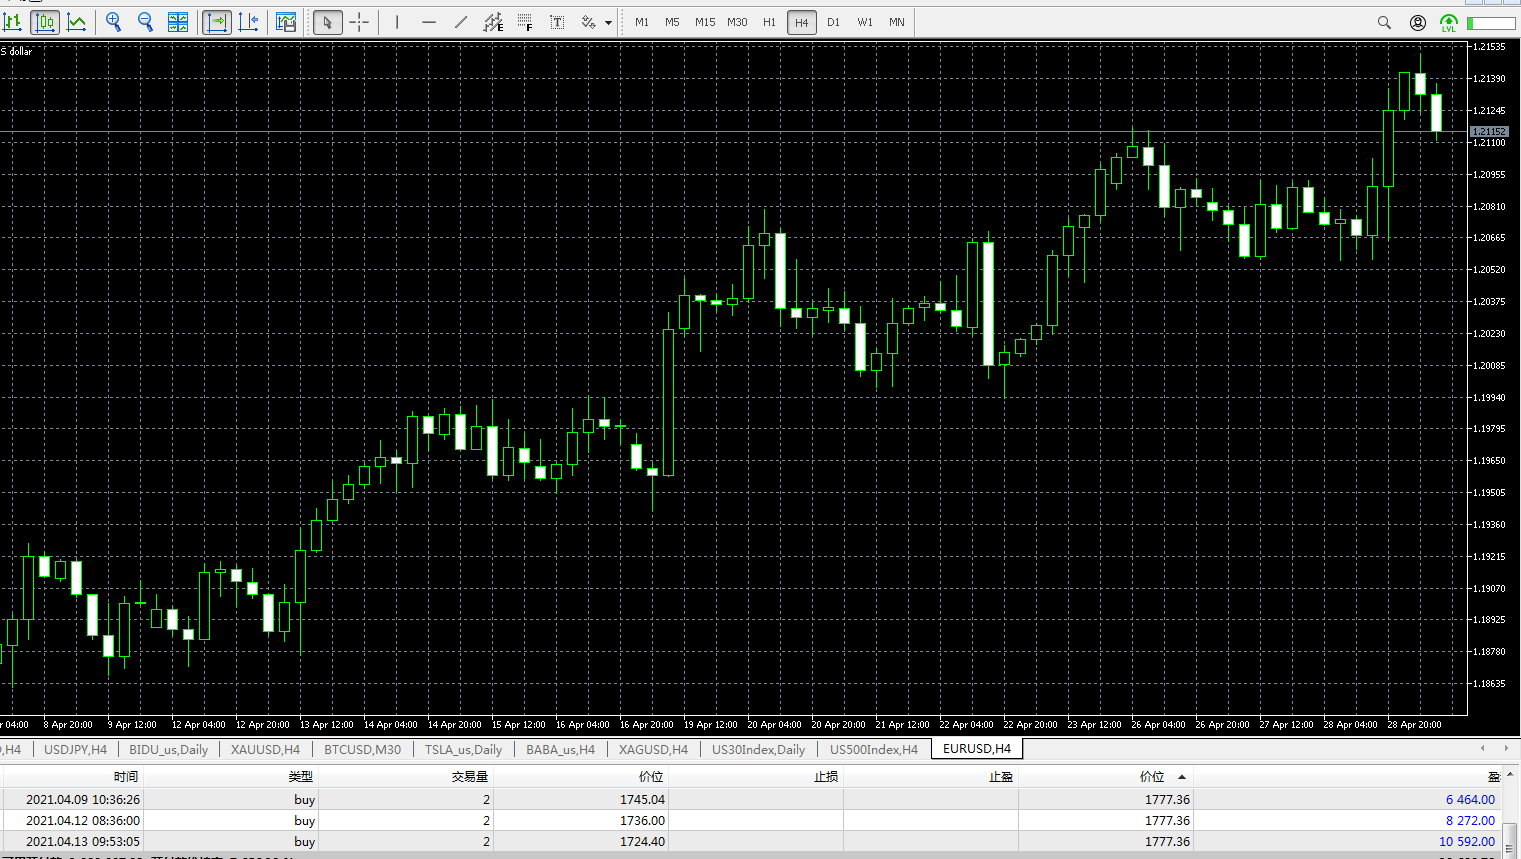
Task: Switch timeframe to M1
Action: coord(642,22)
